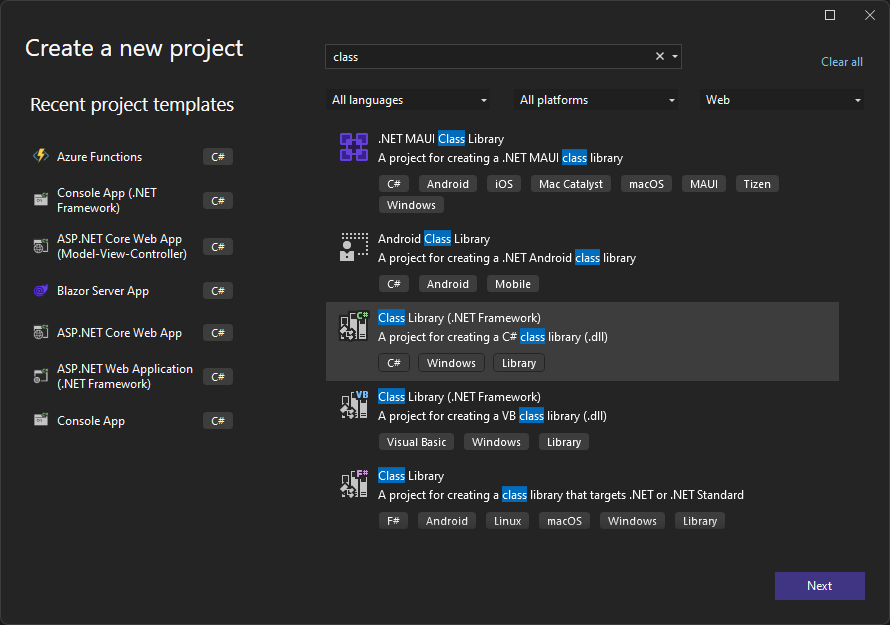890x625 pixels.
Task: Click the Library tag under C# Class Library
Action: (519, 363)
